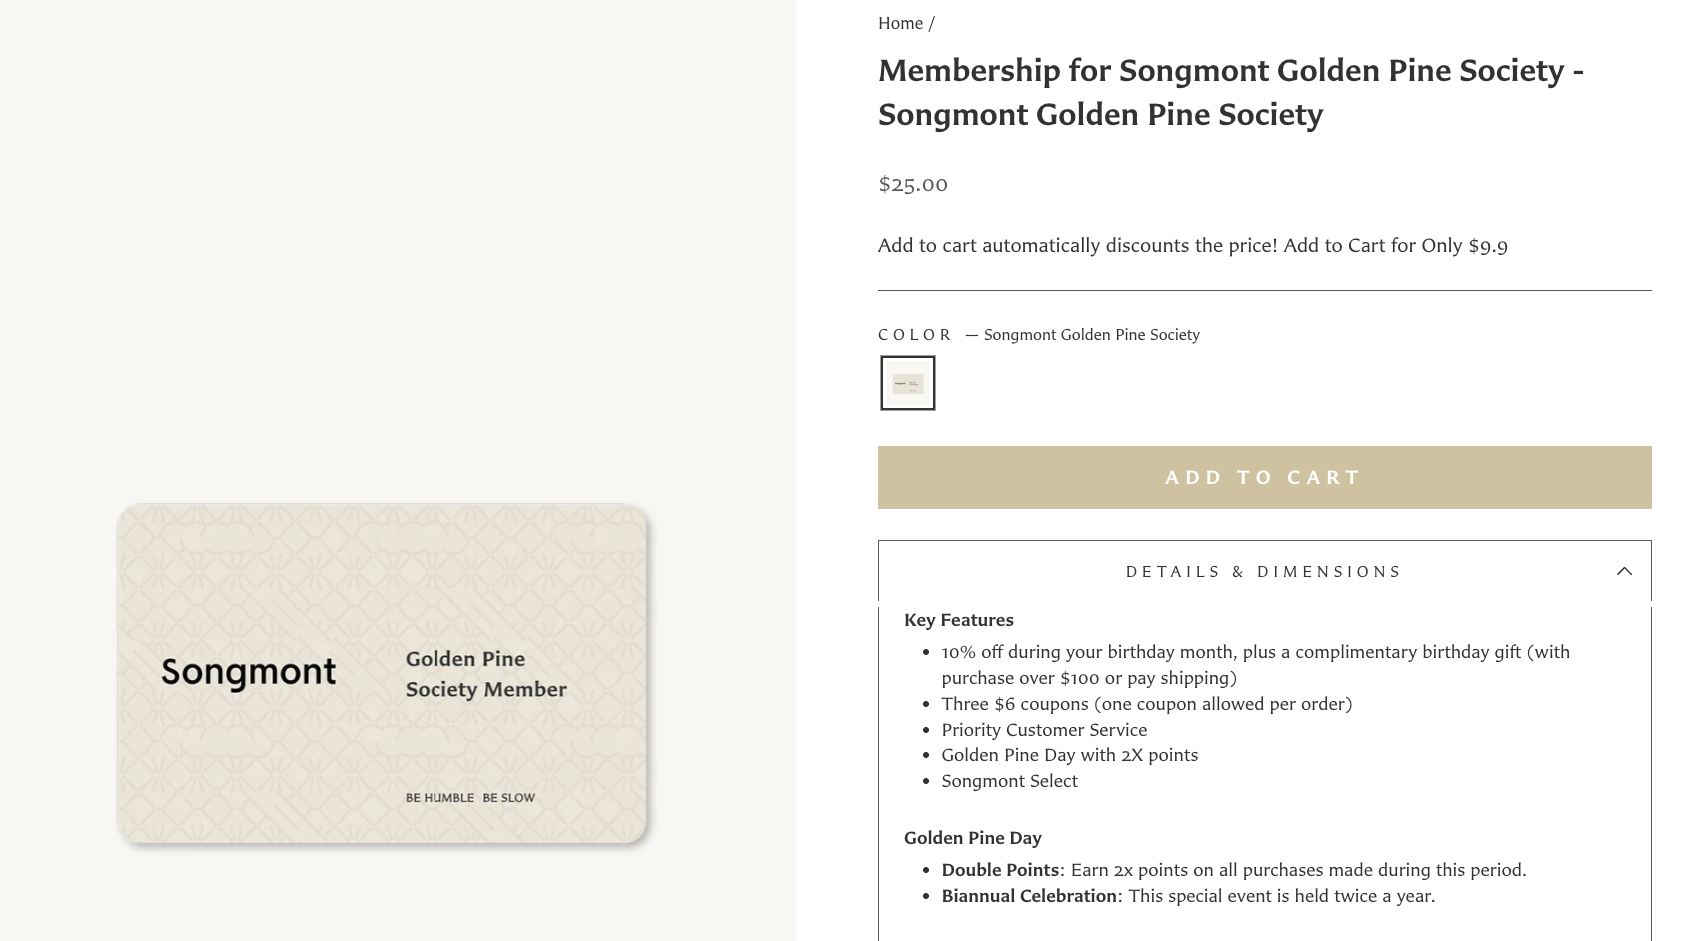
Task: Click the Key Features heading
Action: coord(958,620)
